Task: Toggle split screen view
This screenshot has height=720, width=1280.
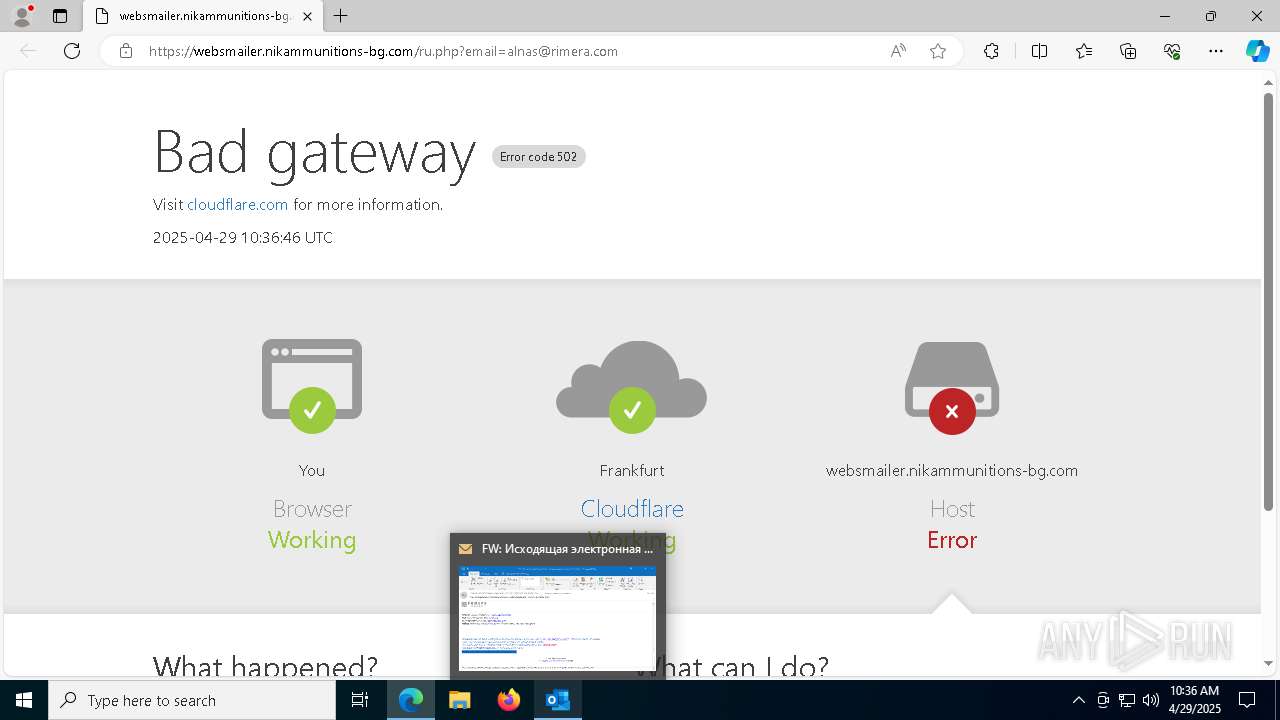Action: pos(1039,51)
